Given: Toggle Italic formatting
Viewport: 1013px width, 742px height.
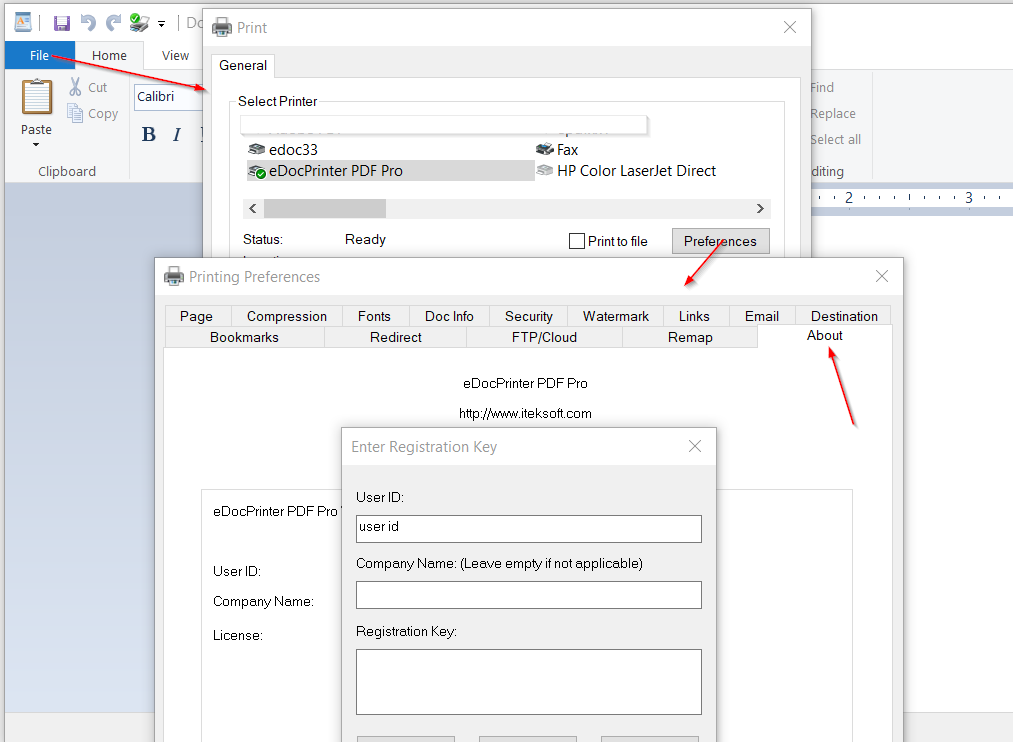Looking at the screenshot, I should pos(176,134).
